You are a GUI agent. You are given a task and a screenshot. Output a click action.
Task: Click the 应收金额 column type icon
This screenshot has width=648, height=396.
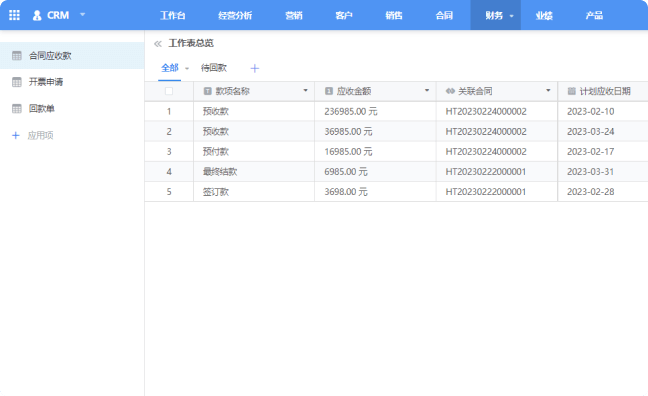(x=329, y=91)
